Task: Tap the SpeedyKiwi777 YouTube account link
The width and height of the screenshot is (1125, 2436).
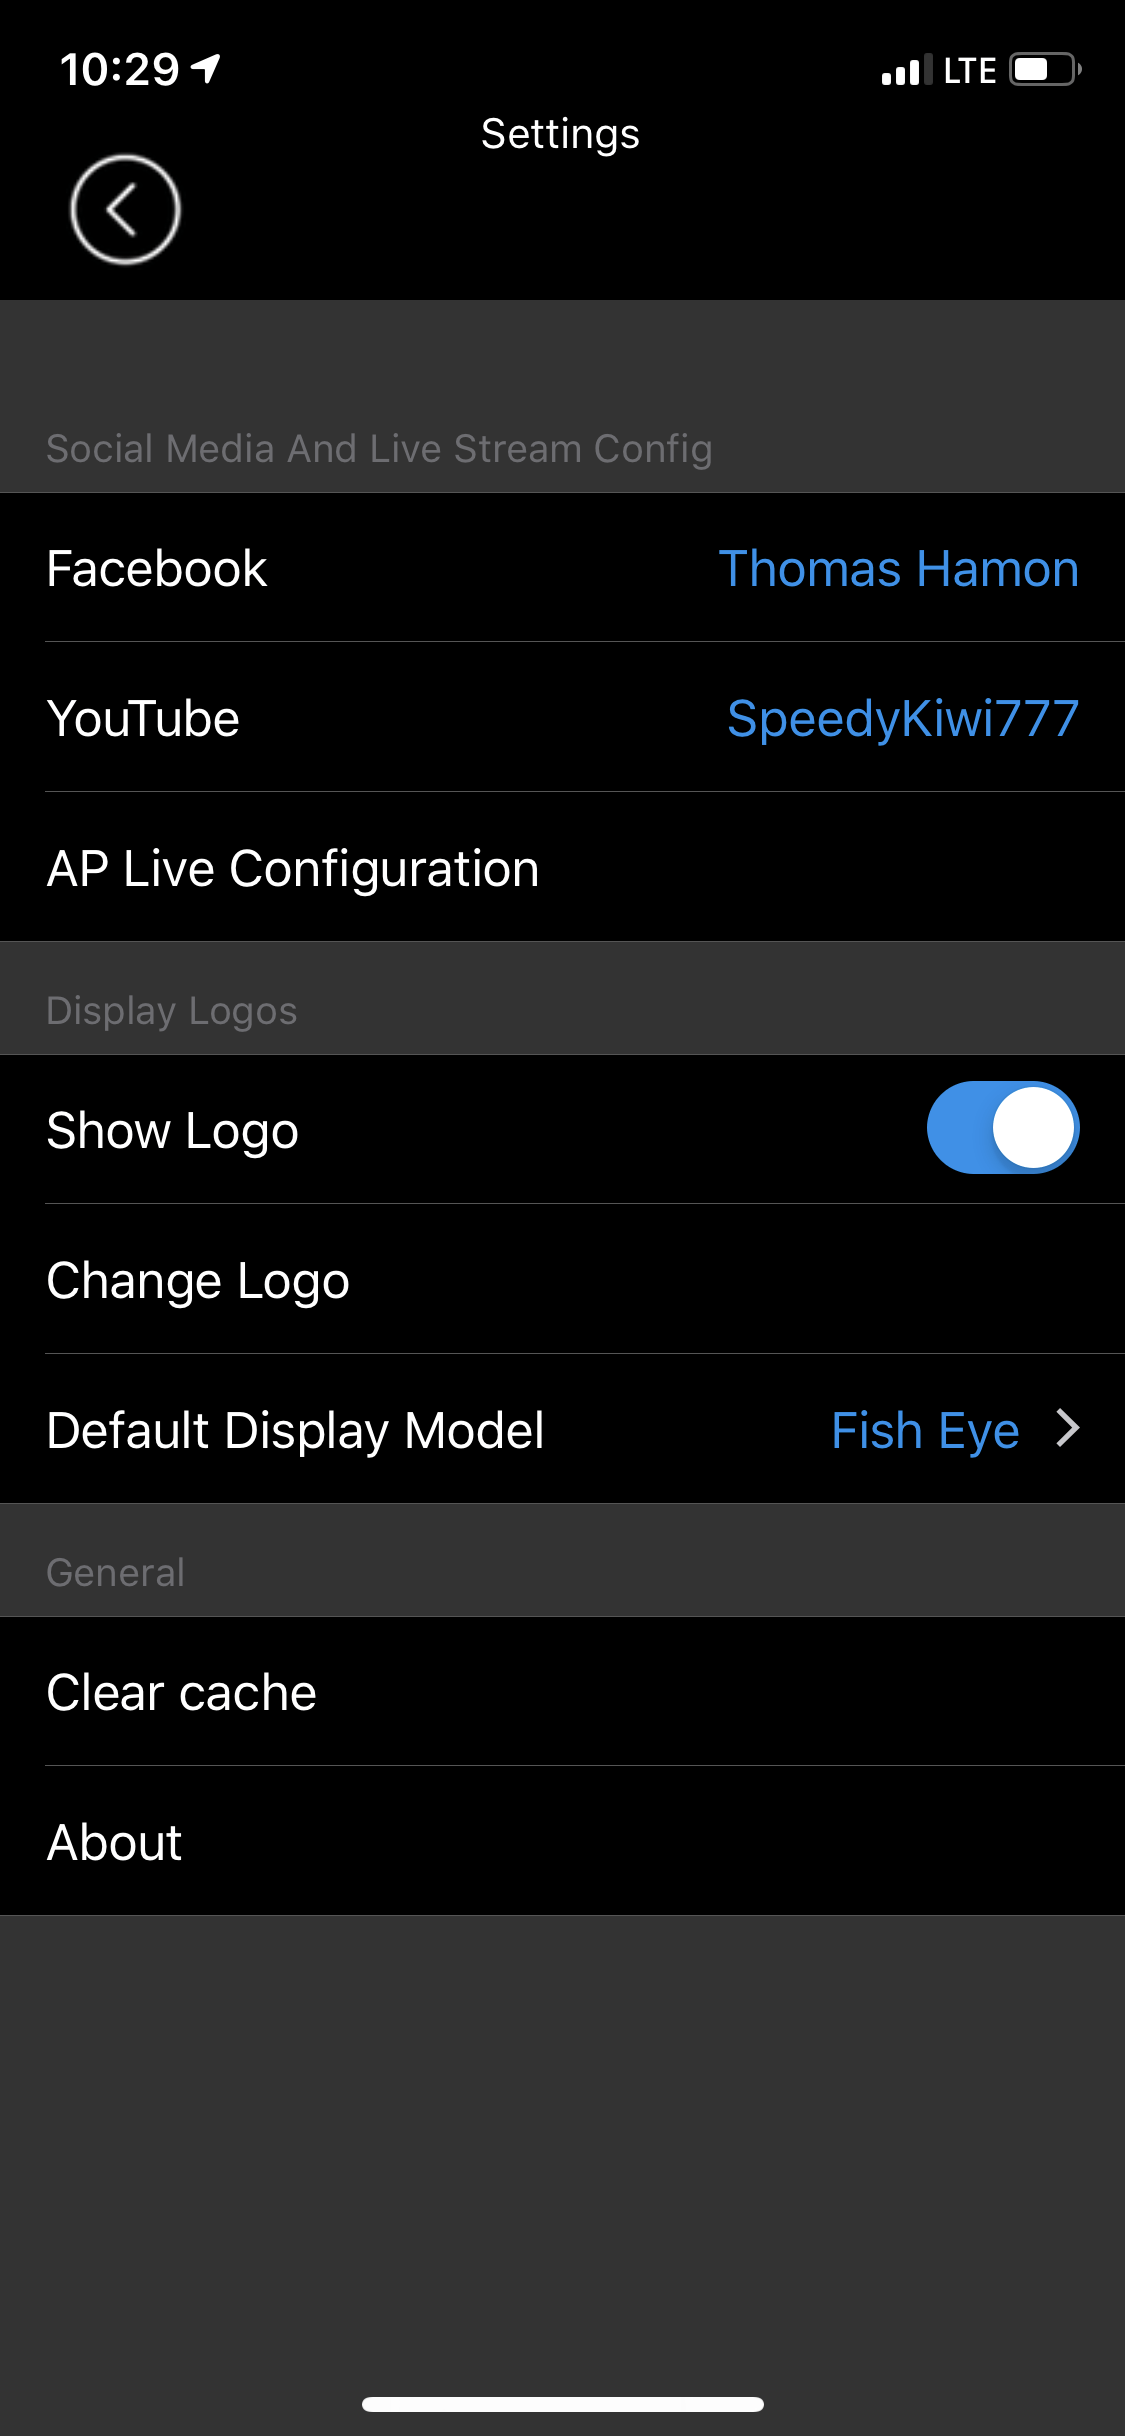Action: [x=902, y=719]
